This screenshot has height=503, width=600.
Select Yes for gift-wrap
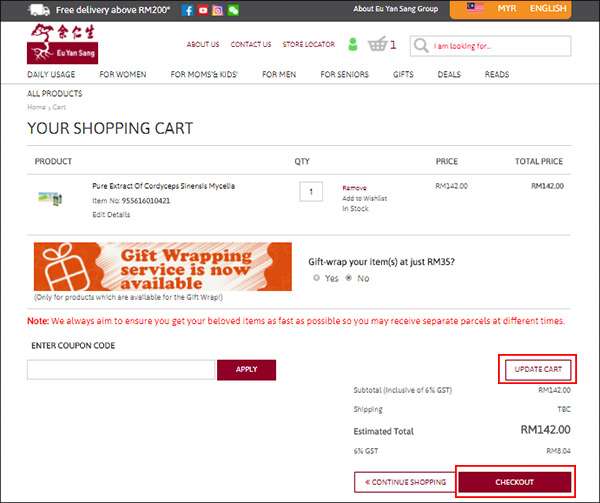tap(316, 278)
